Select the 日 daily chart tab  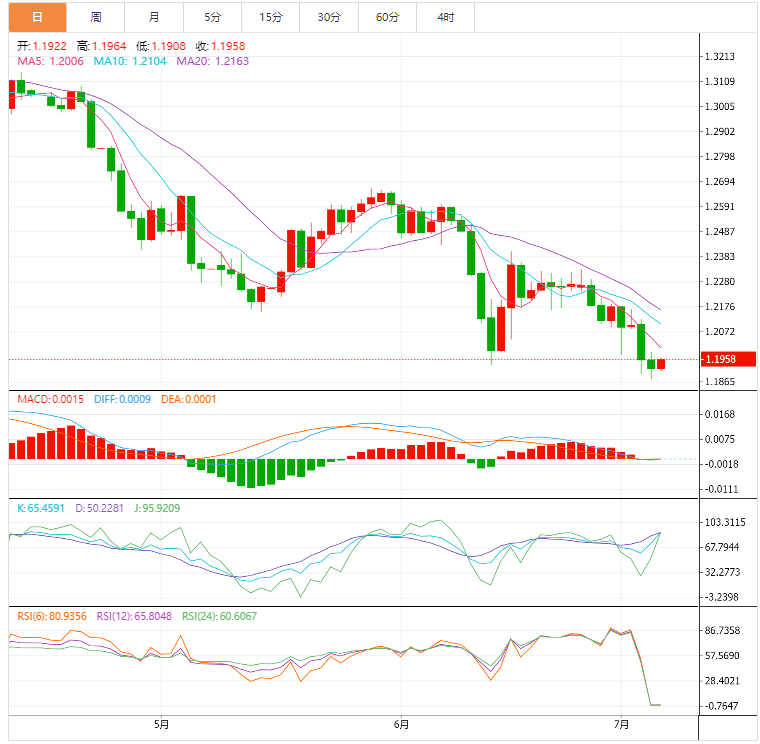pos(37,17)
